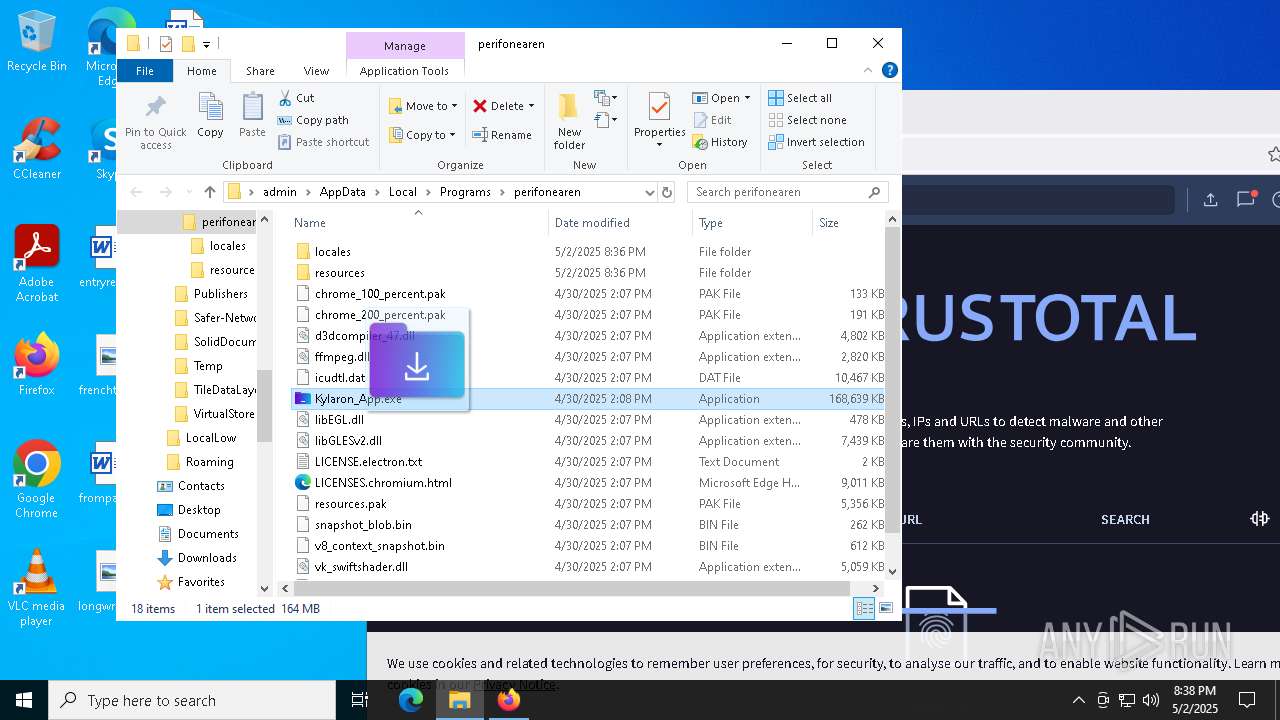This screenshot has height=720, width=1280.
Task: Click Invert selection
Action: 816,142
